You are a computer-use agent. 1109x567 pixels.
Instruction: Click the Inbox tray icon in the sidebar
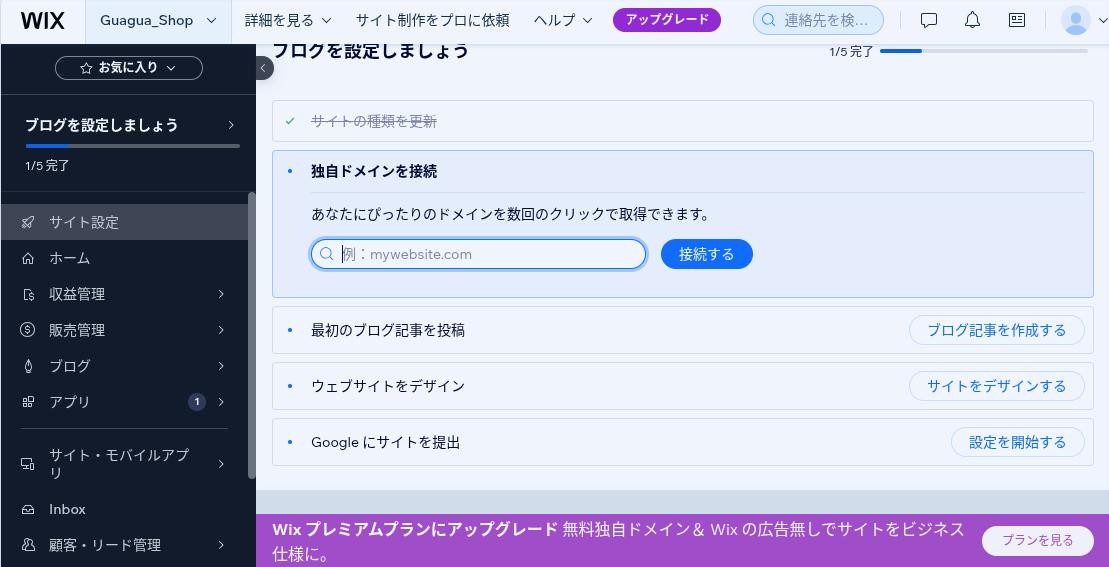click(x=28, y=509)
